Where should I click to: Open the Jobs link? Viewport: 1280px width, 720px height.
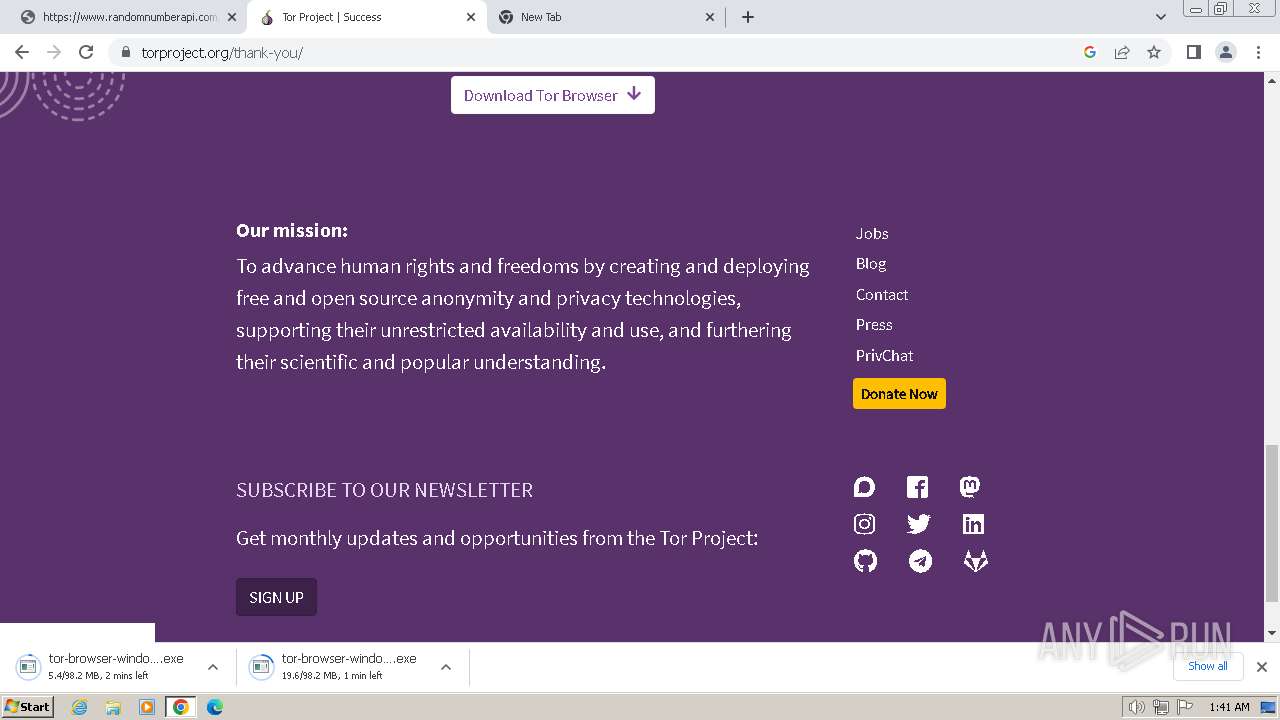click(x=872, y=233)
